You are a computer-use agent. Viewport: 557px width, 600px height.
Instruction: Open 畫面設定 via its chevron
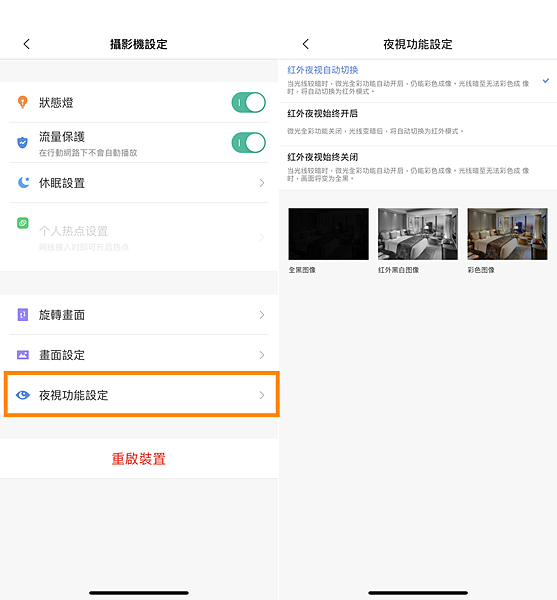tap(262, 355)
